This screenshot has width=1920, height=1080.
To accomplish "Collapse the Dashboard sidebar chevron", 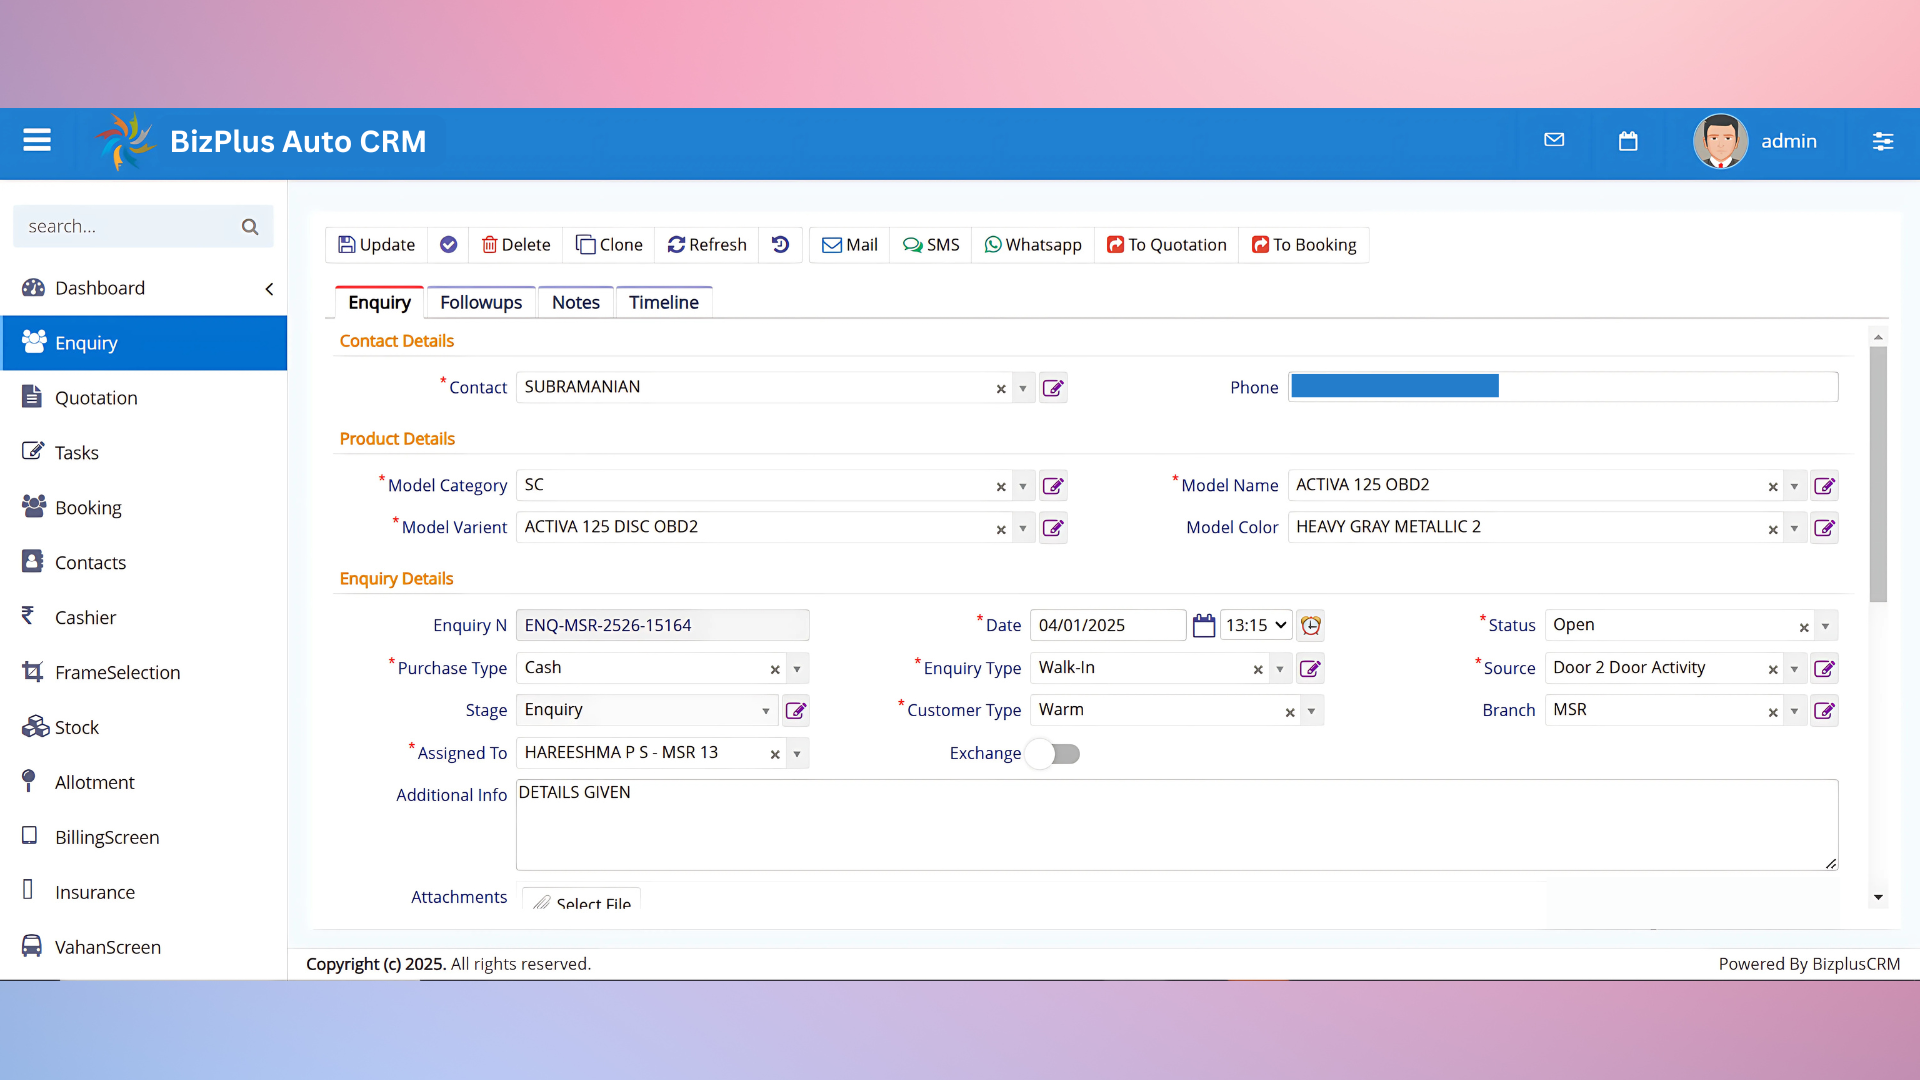I will [269, 289].
